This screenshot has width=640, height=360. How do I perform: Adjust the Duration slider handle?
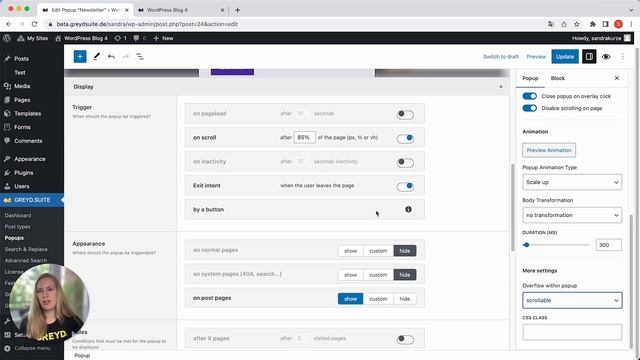click(526, 245)
